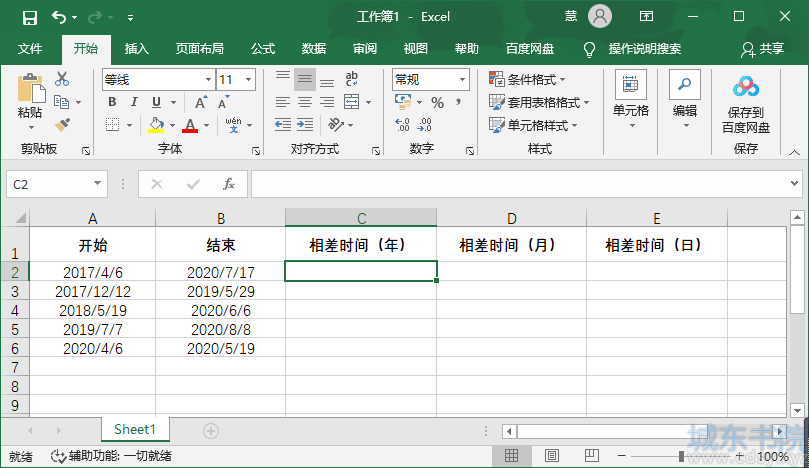Click the Copy icon in the clipboard group
Viewport: 809px width, 468px height.
pos(61,102)
